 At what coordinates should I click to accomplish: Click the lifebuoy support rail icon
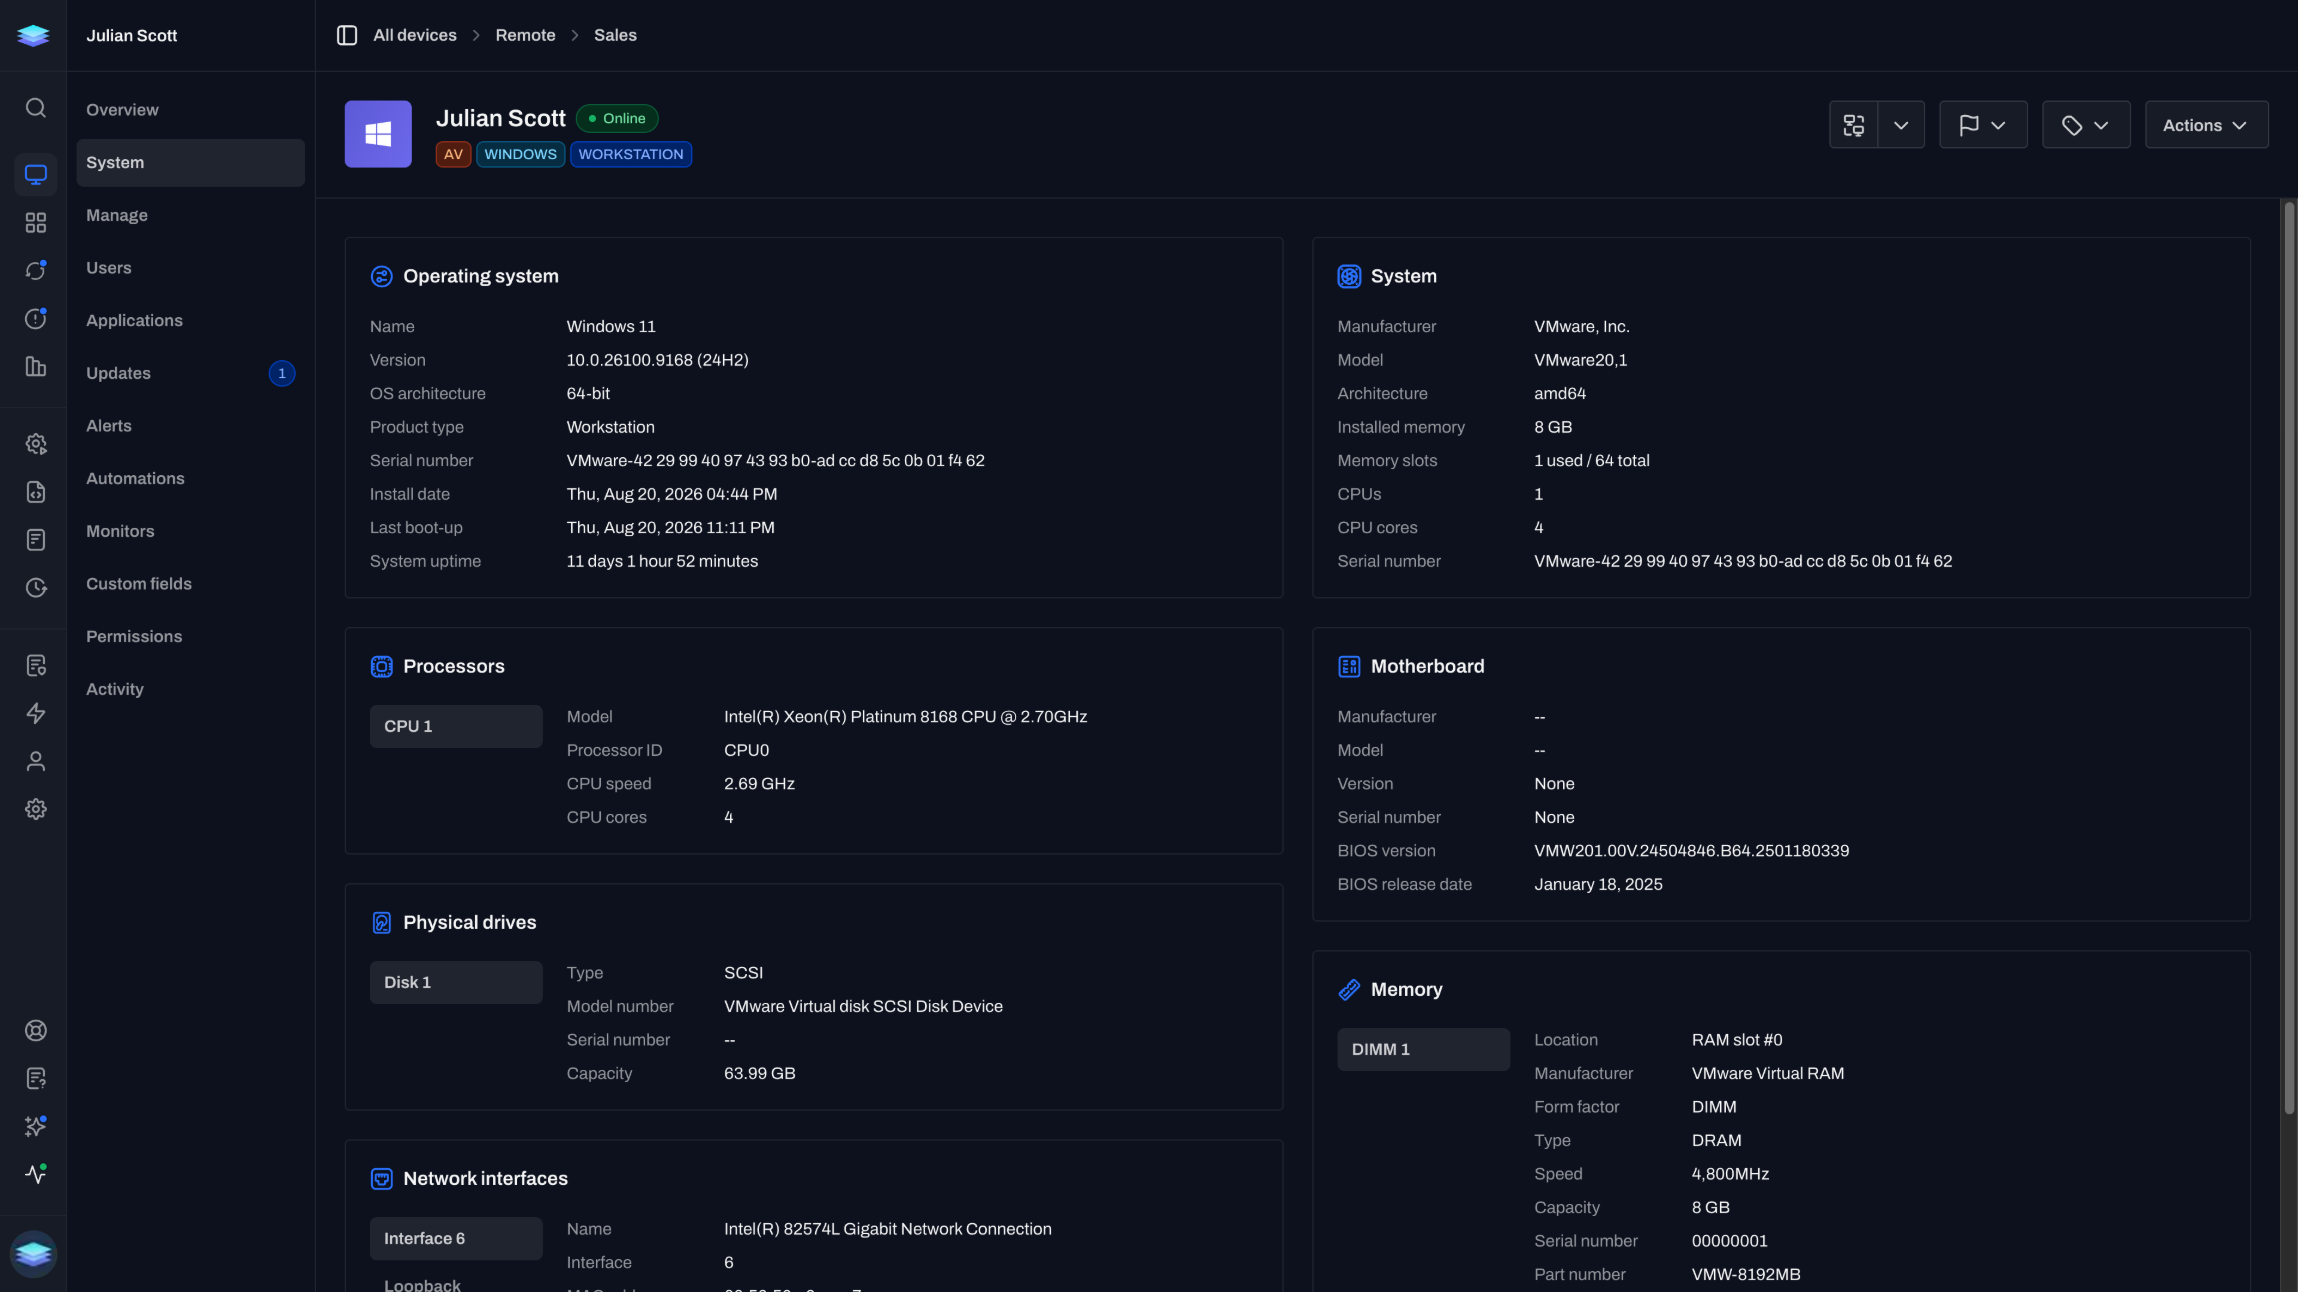pyautogui.click(x=36, y=1030)
